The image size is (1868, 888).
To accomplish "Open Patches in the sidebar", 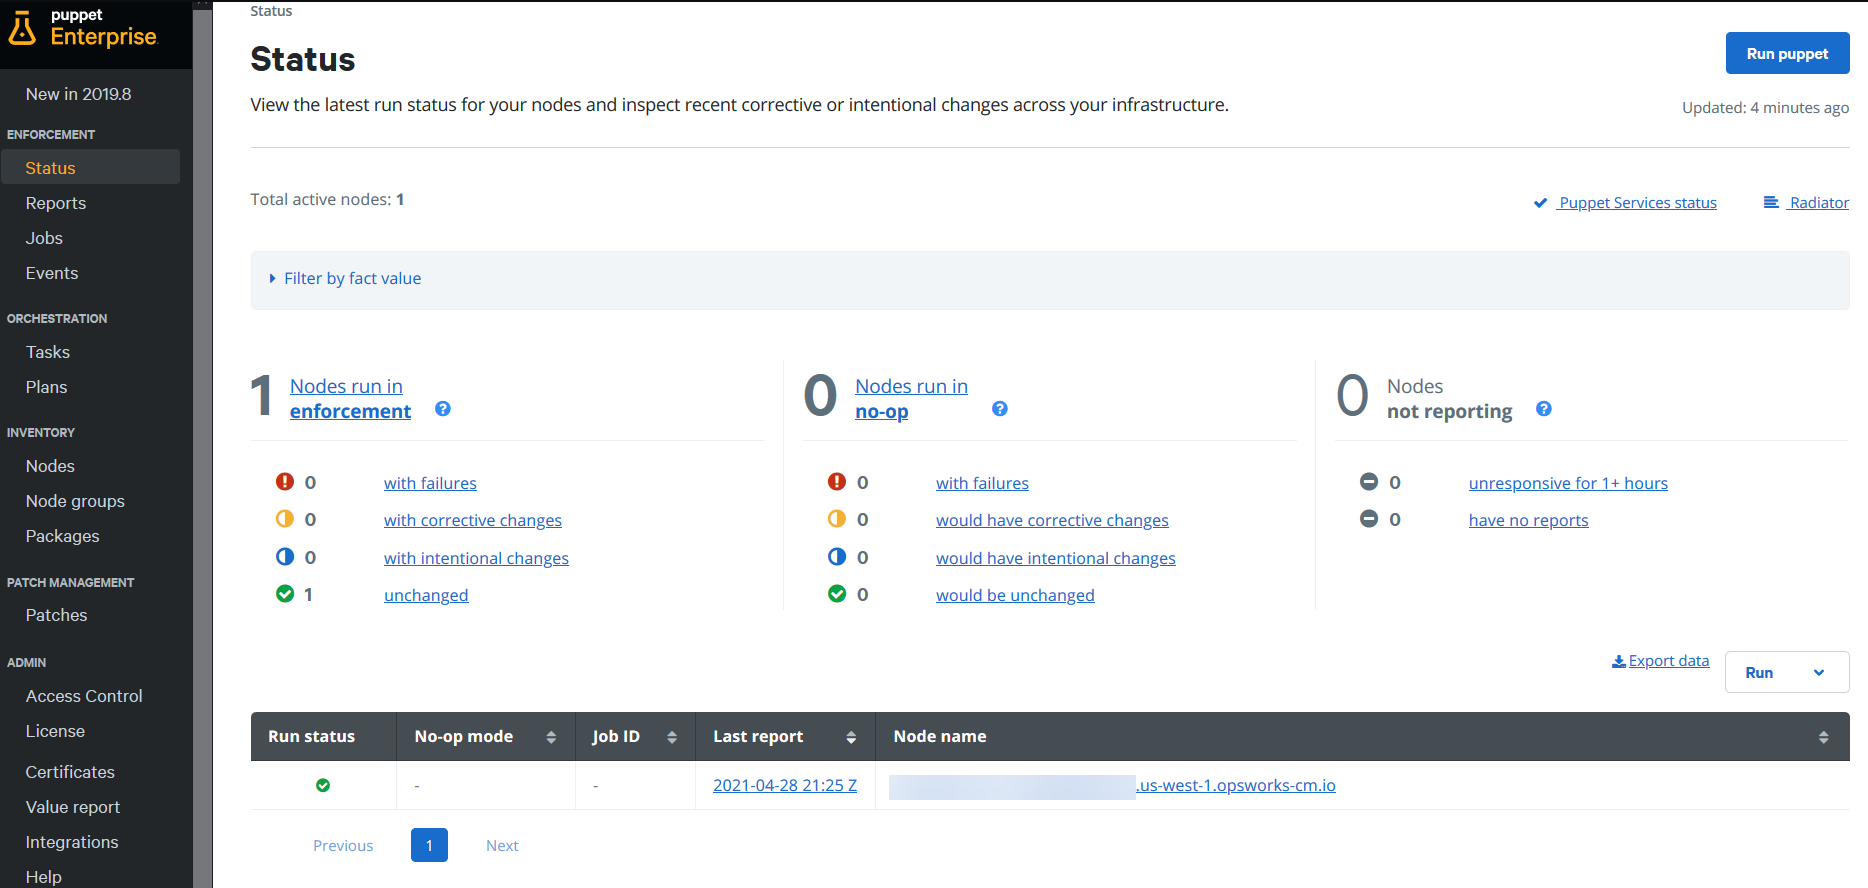I will [x=57, y=615].
